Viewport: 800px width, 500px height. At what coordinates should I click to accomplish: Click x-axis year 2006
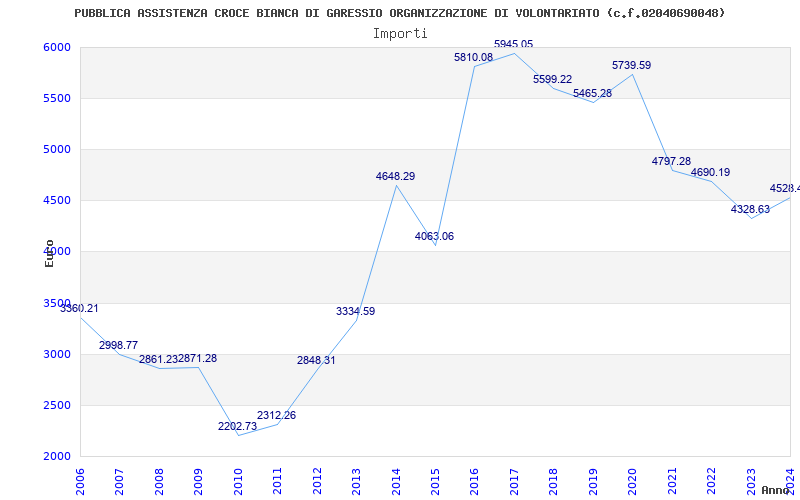(x=80, y=481)
